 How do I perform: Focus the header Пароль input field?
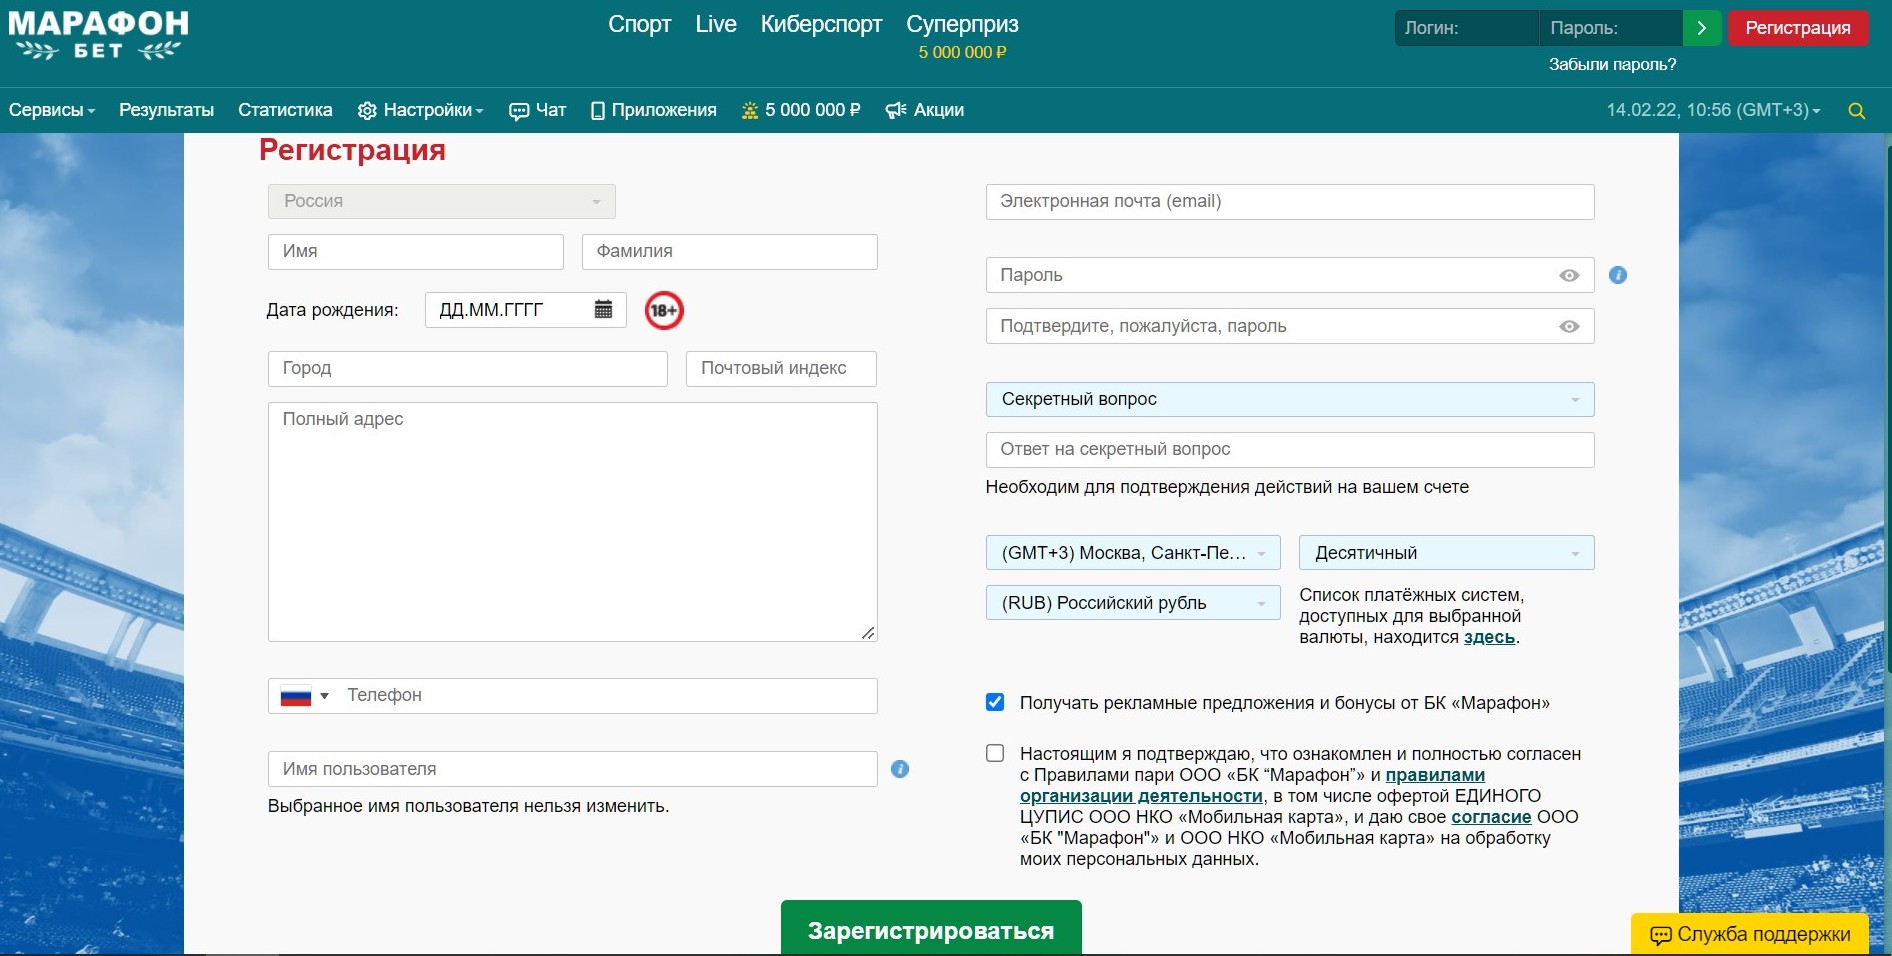(x=1611, y=28)
